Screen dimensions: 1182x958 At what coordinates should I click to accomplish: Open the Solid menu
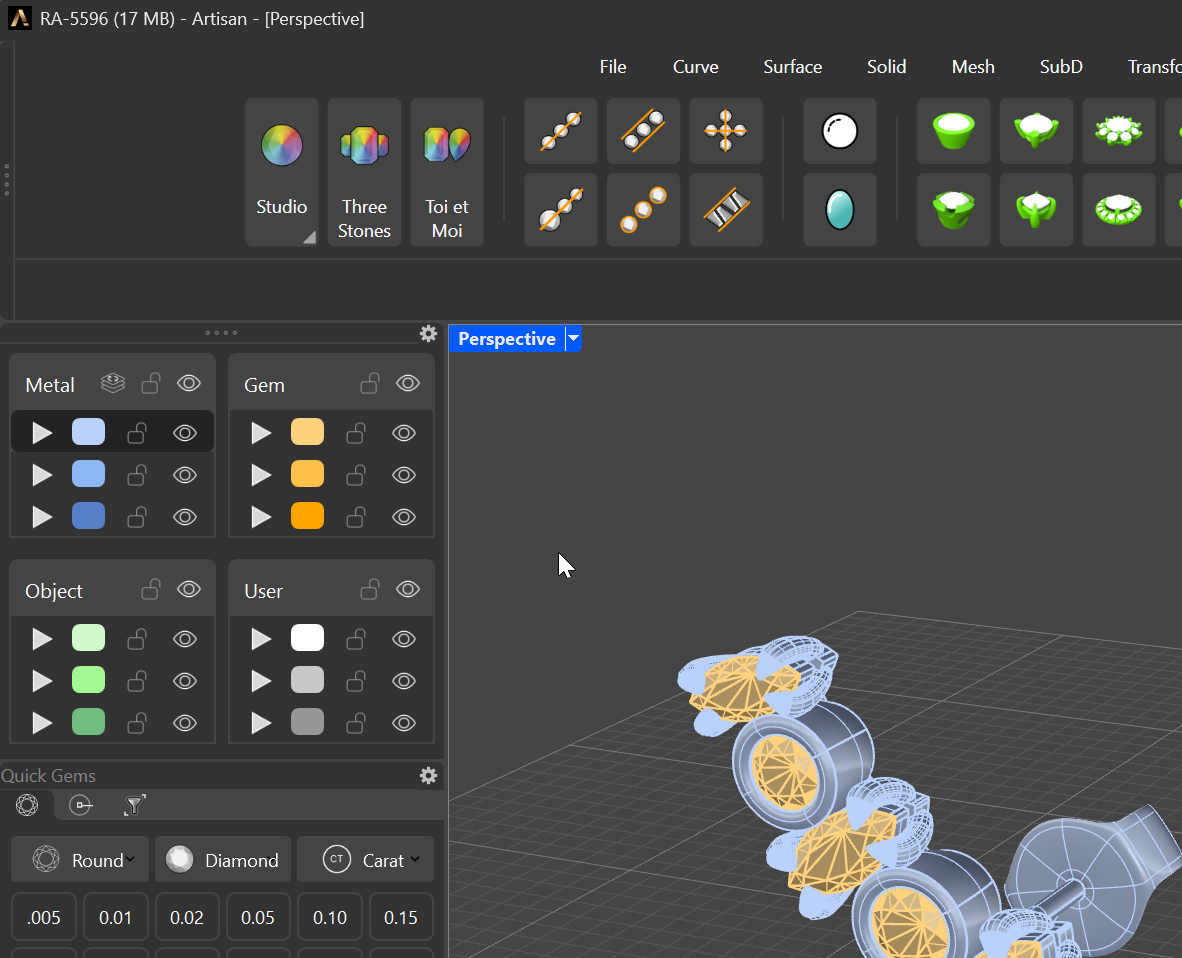[x=886, y=66]
